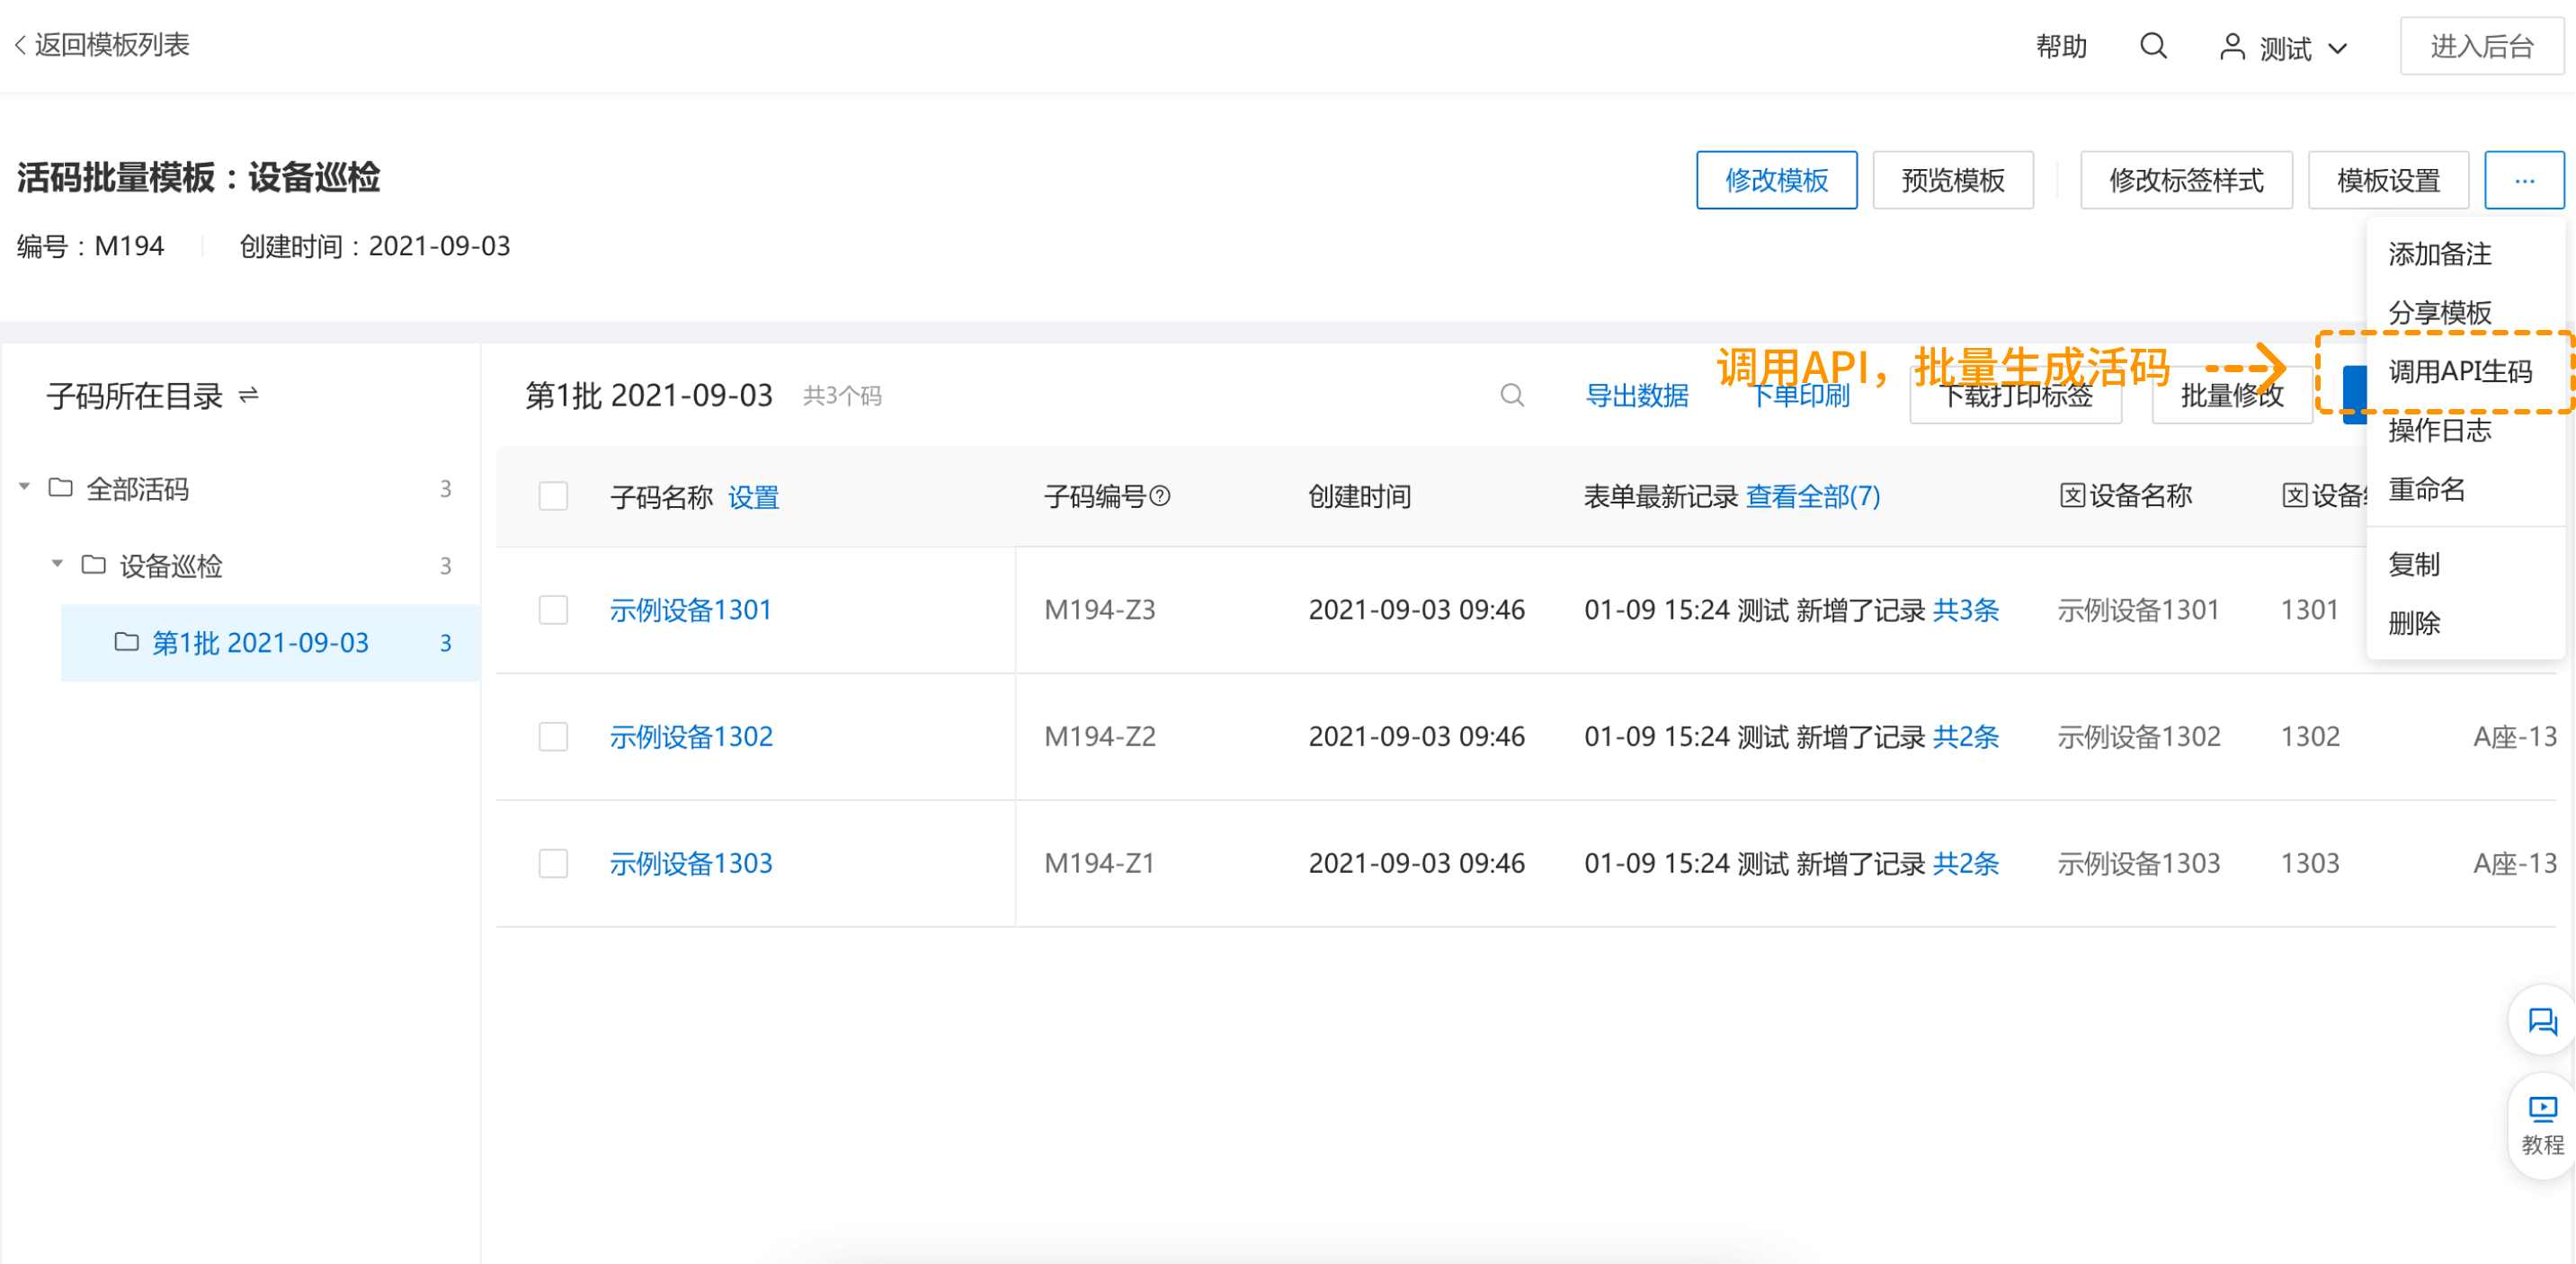Screen dimensions: 2576x1264
Task: Click 查看全部(7) link
Action: 1813,496
